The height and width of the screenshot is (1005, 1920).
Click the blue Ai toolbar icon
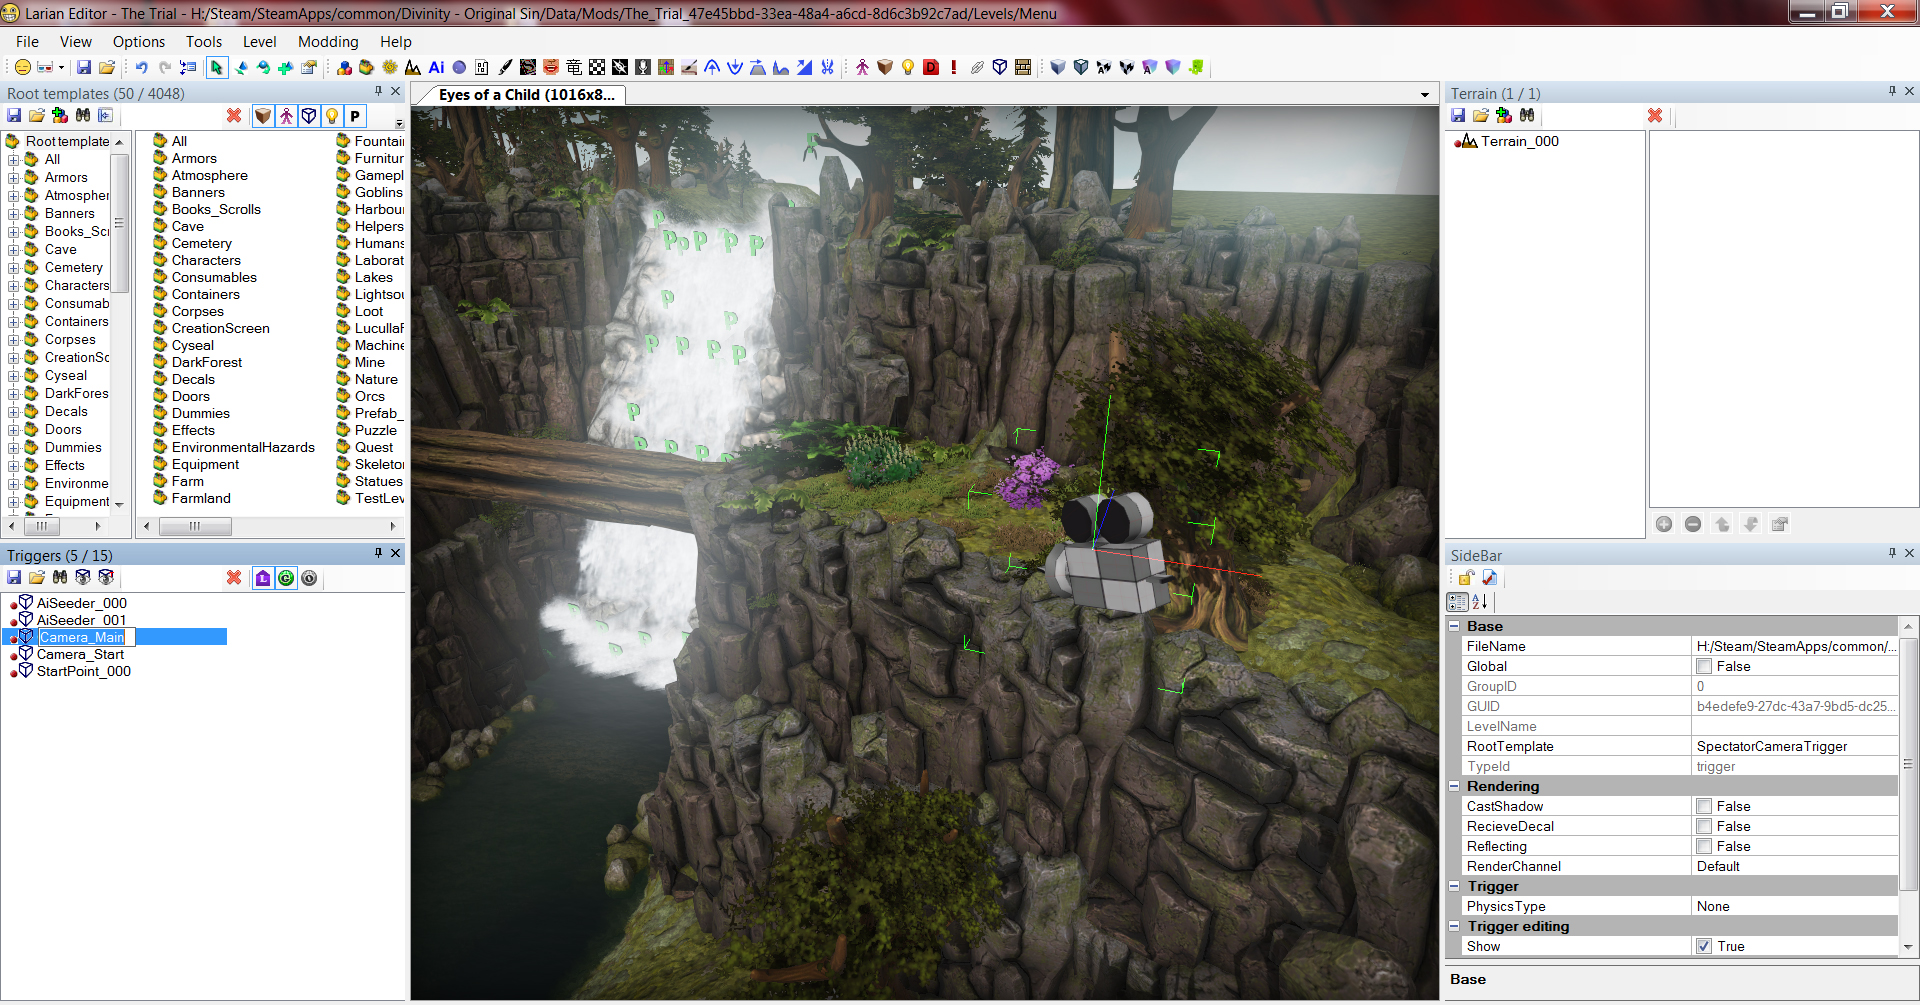(436, 67)
